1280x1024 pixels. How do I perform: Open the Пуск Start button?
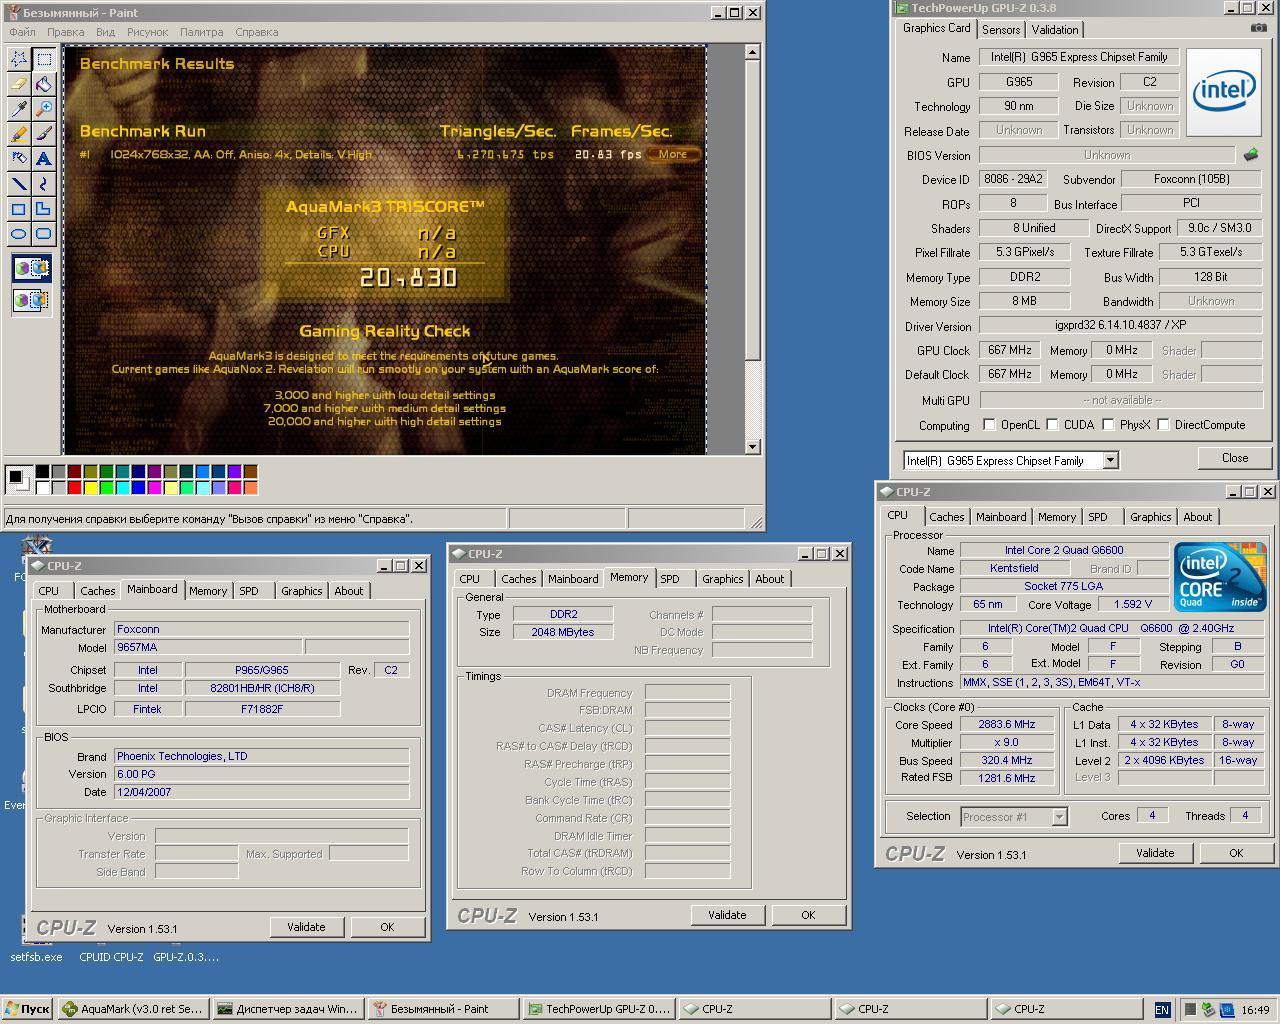[27, 1009]
